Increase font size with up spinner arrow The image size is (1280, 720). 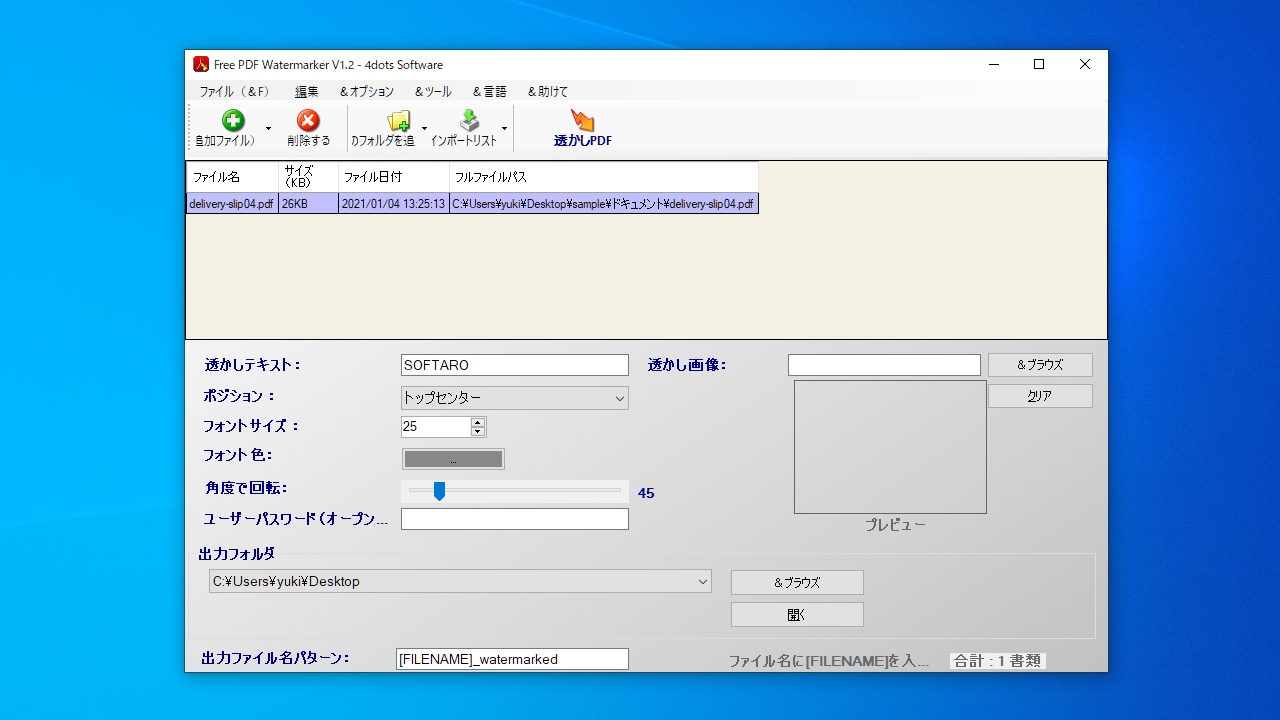pyautogui.click(x=478, y=422)
